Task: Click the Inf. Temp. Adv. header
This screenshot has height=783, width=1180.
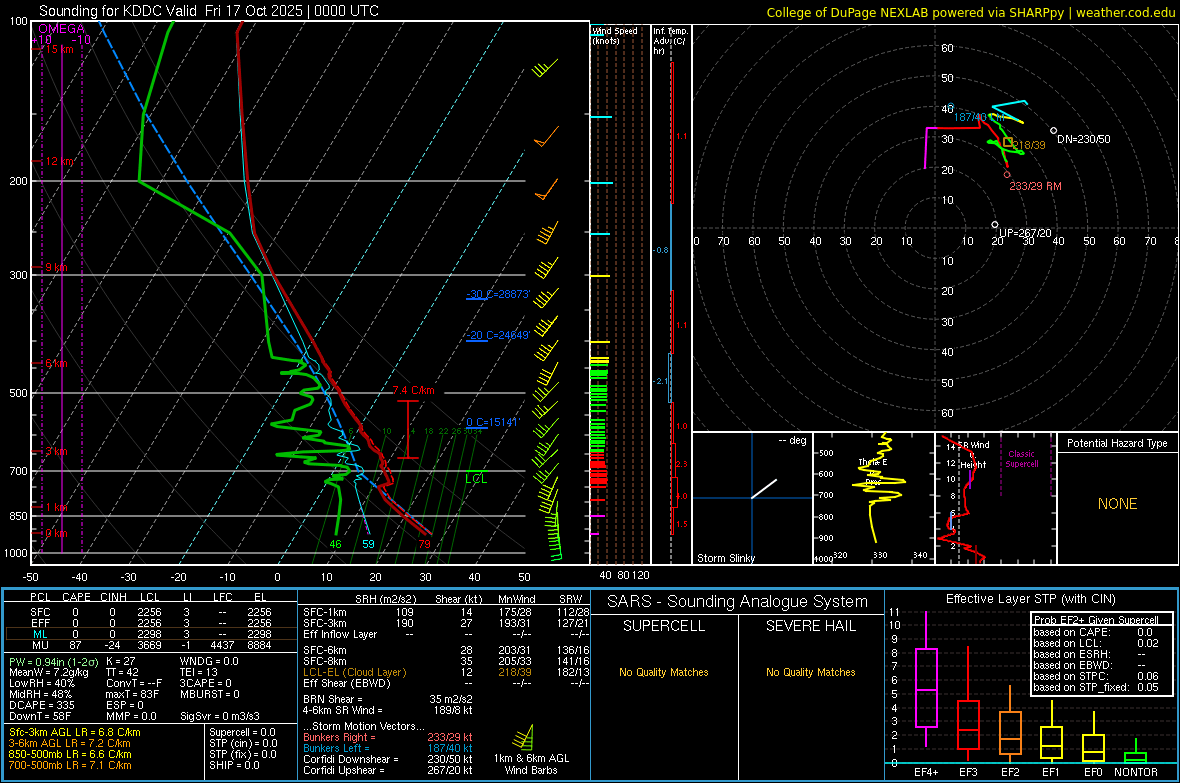Action: point(670,41)
